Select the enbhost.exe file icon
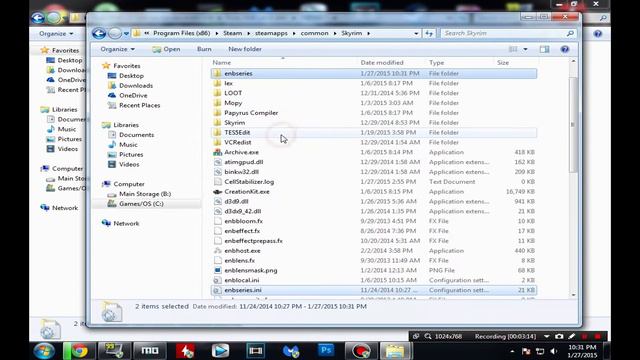The height and width of the screenshot is (360, 640). [218, 251]
